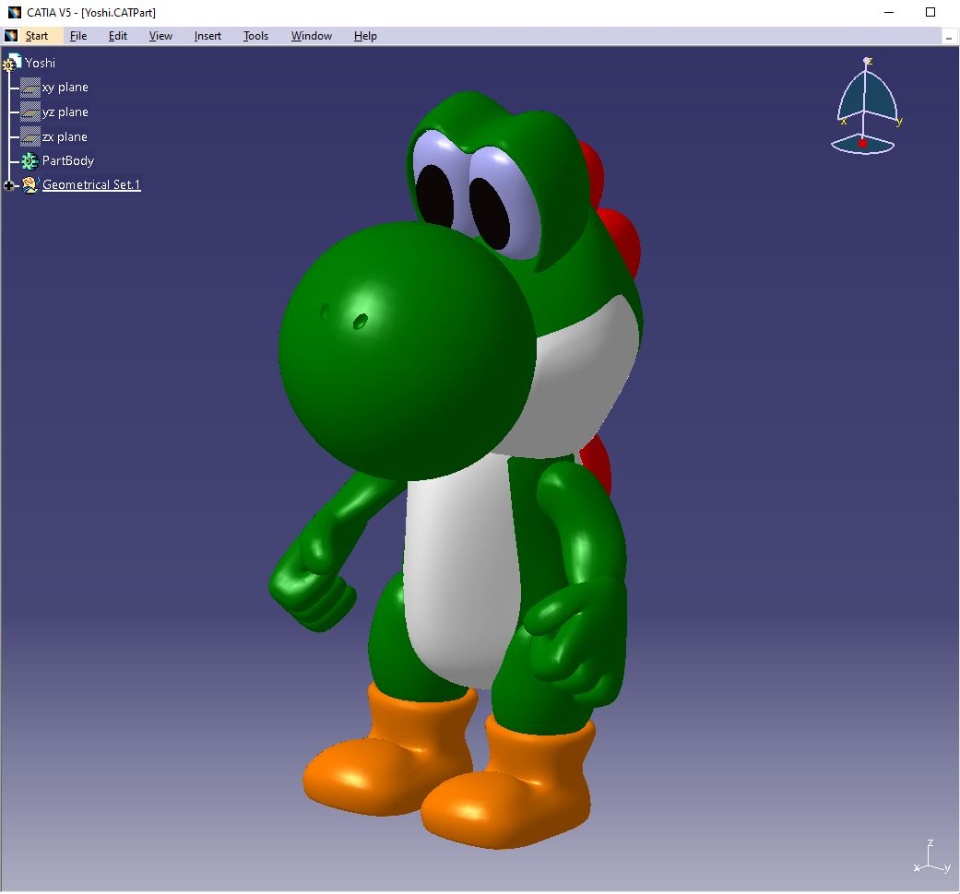Open the View menu

pos(160,36)
